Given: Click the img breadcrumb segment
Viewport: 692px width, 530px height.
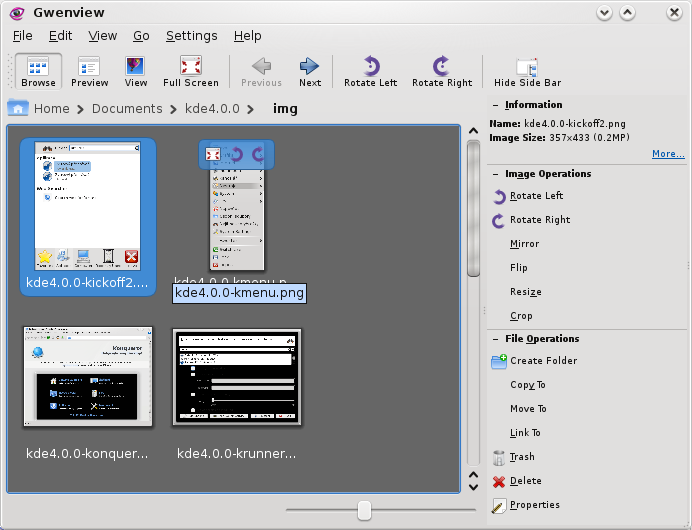Looking at the screenshot, I should pos(285,109).
